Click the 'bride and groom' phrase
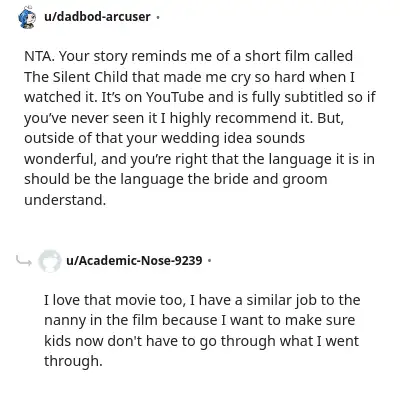400x397 pixels. coord(270,179)
